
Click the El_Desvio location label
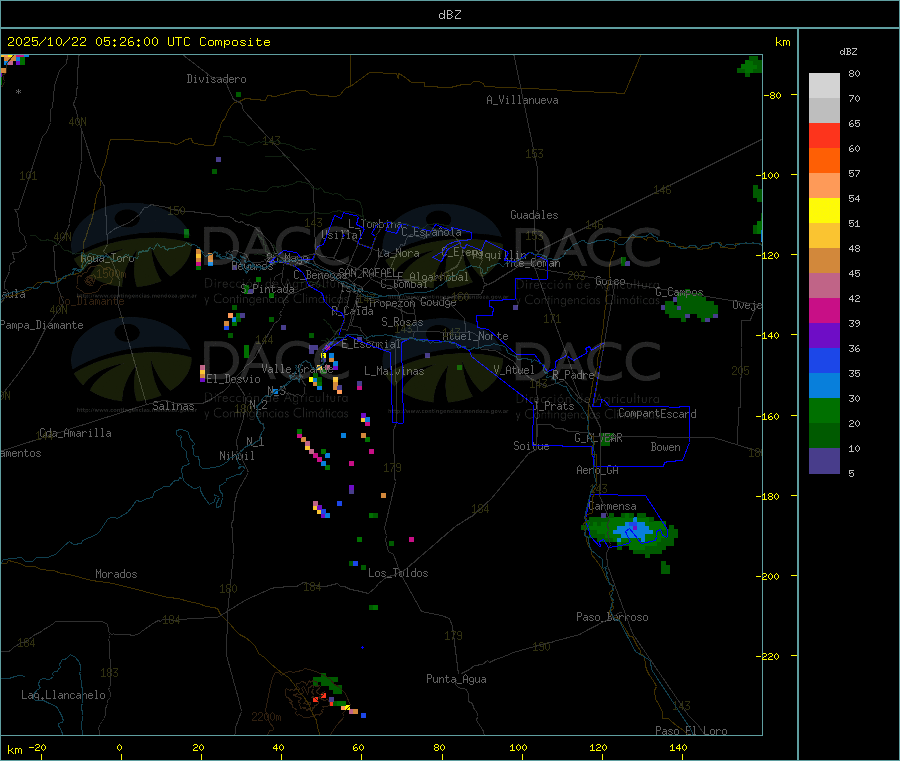click(x=233, y=379)
